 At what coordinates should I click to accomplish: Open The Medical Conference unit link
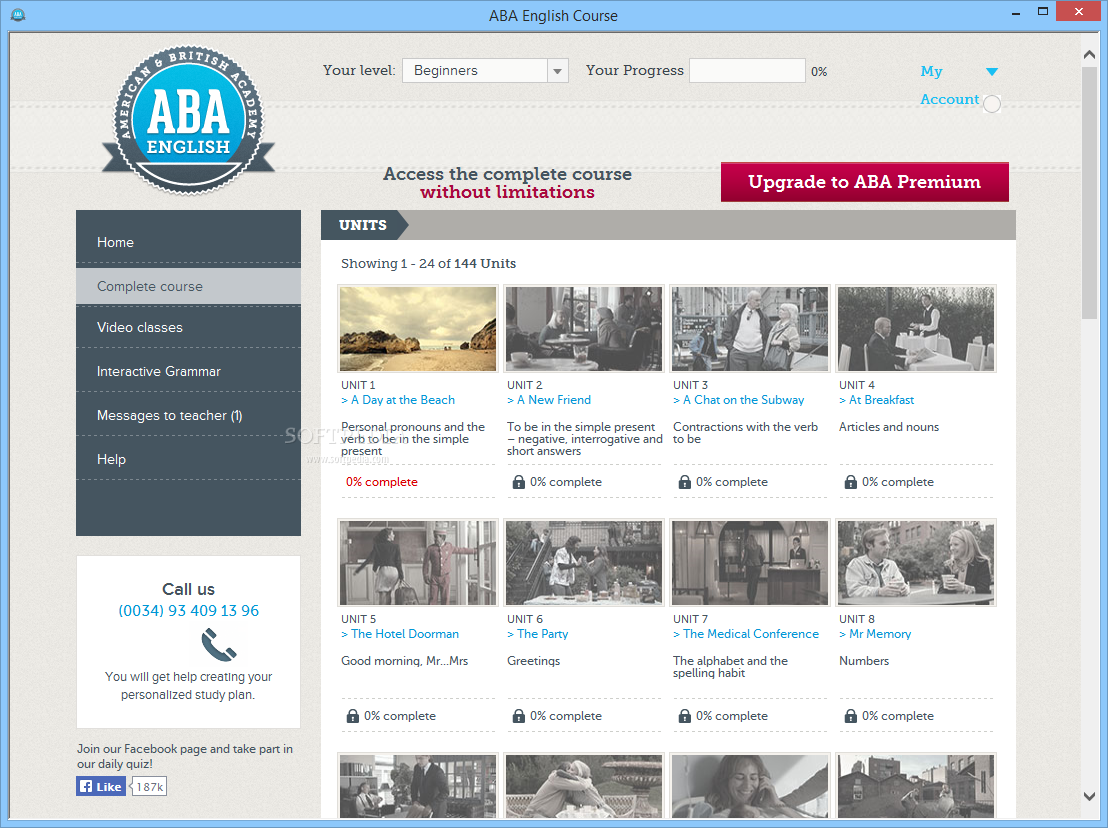pos(745,634)
